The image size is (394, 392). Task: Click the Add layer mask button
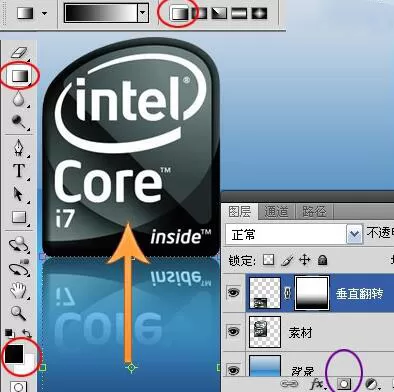[344, 384]
